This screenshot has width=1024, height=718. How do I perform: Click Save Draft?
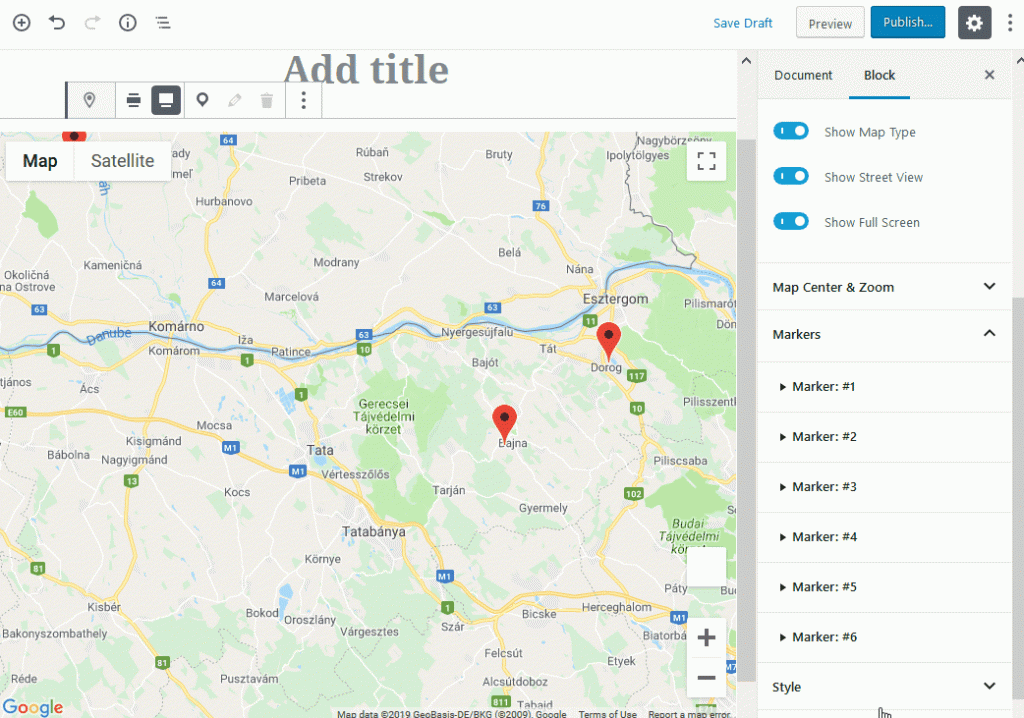[x=743, y=23]
